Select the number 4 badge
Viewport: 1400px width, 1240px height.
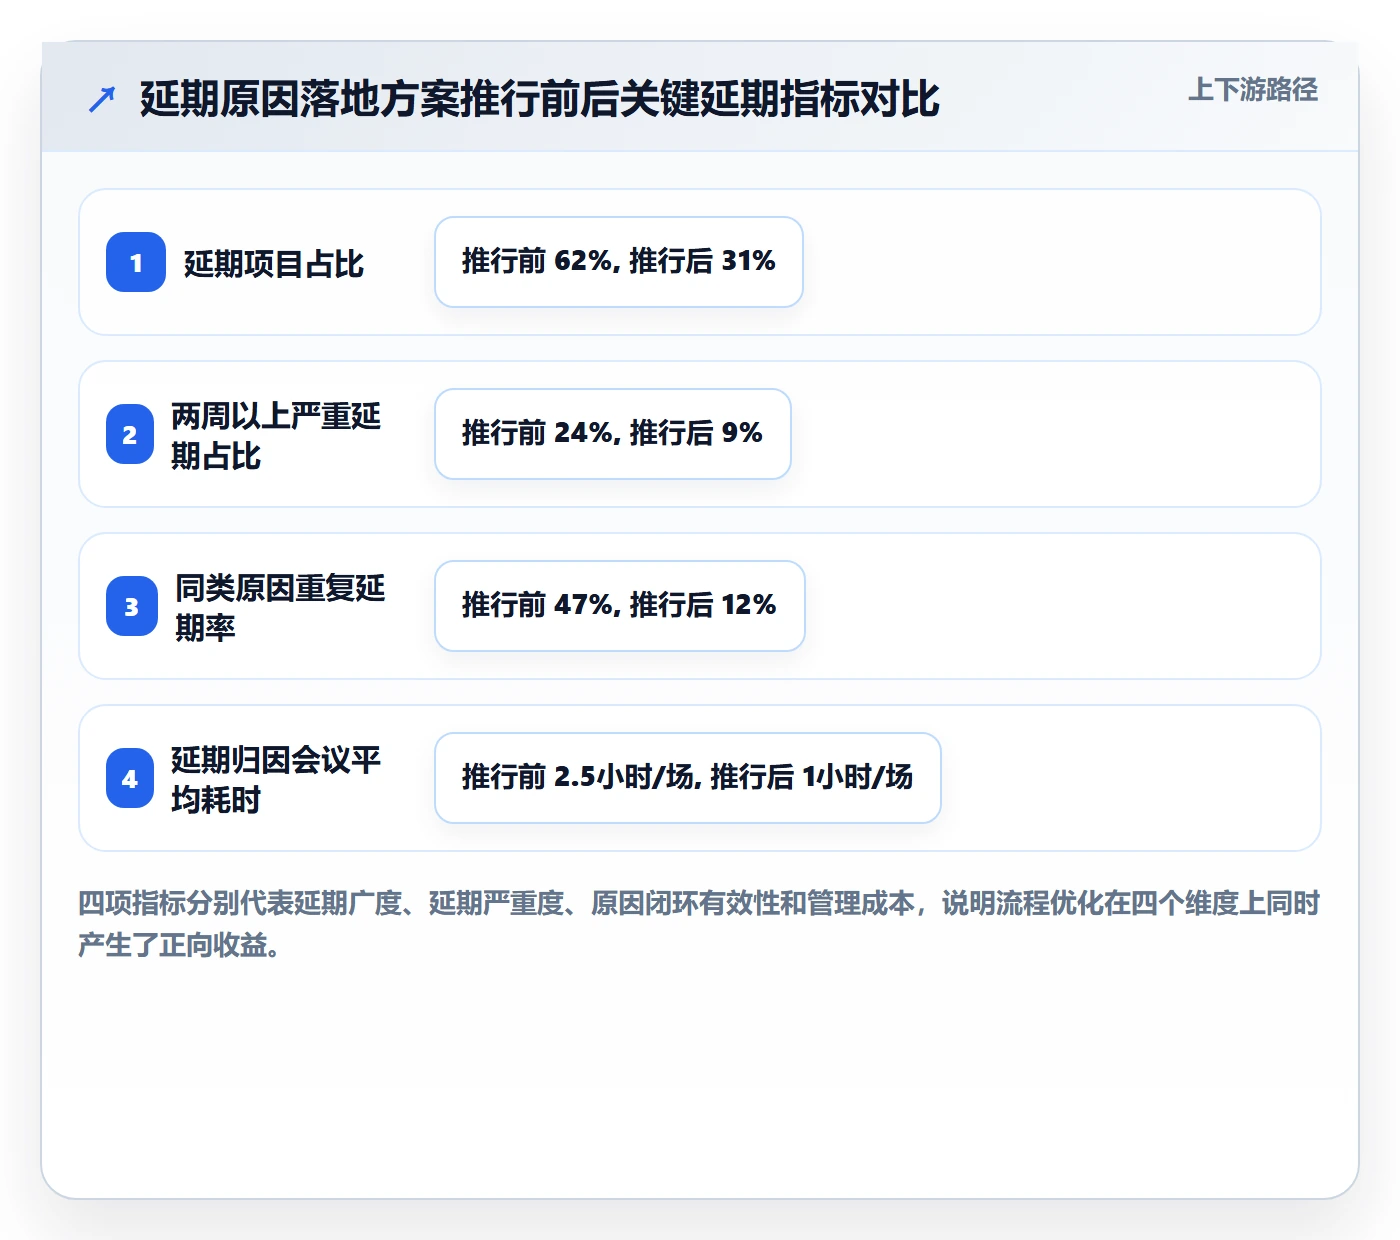click(x=130, y=778)
